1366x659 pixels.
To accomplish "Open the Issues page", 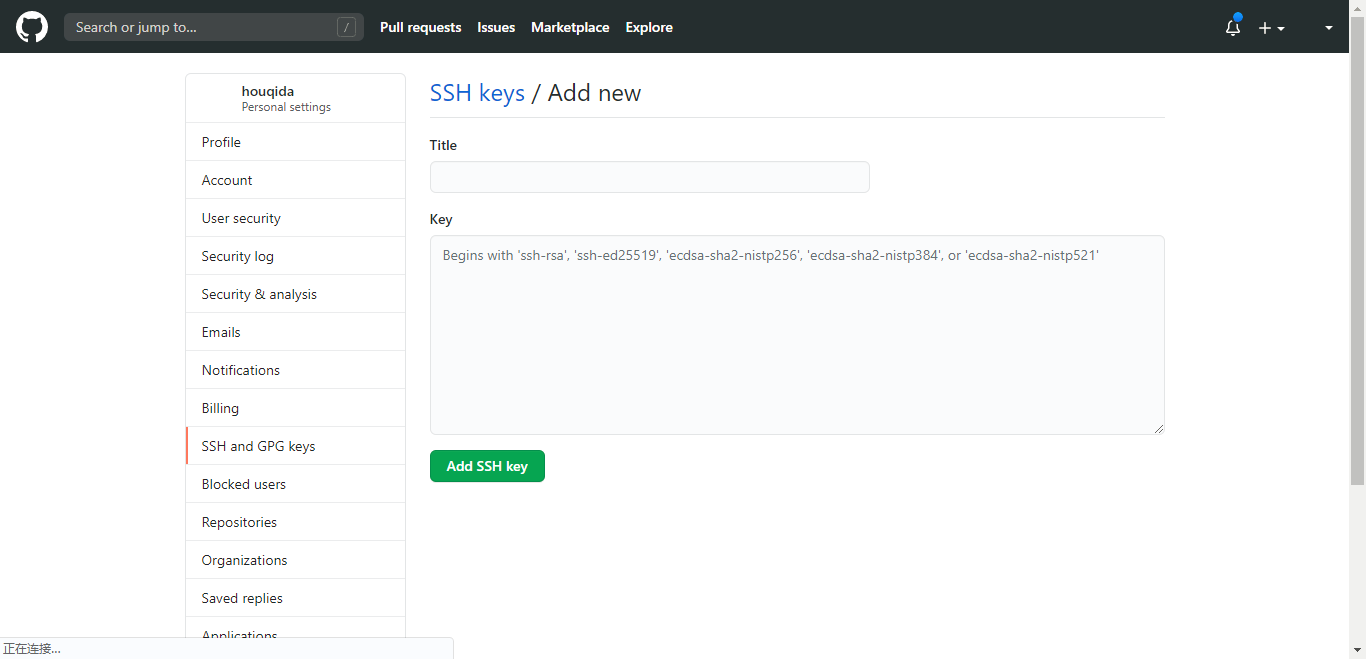I will click(496, 27).
